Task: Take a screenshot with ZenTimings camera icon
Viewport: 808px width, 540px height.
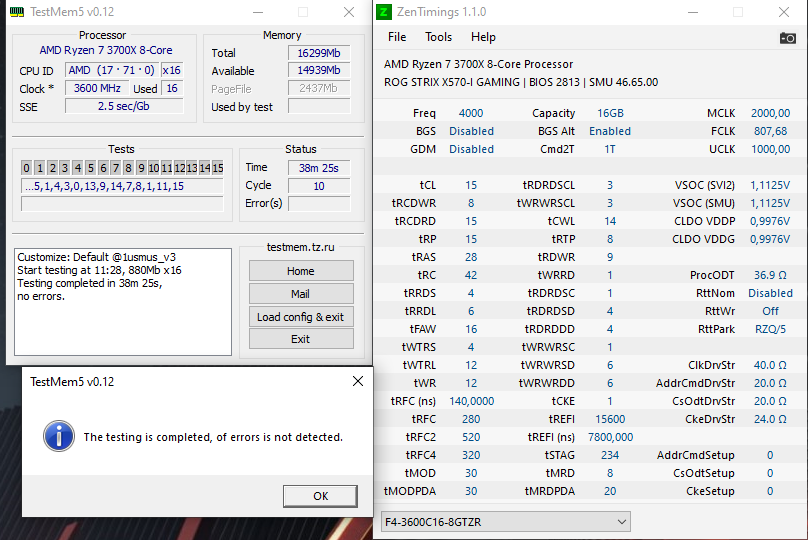Action: click(787, 38)
